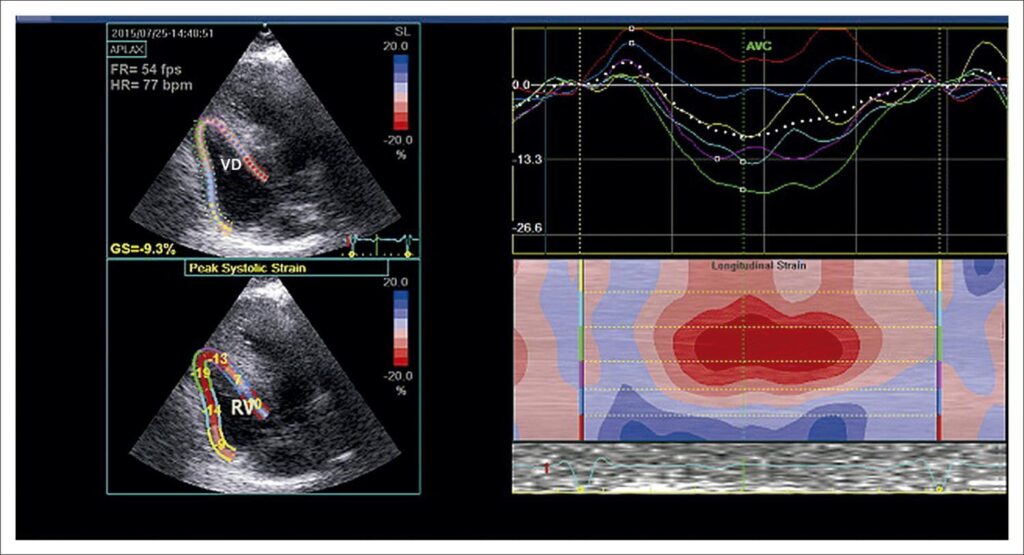Click the peak marker on the green strain curve
The height and width of the screenshot is (555, 1024).
coord(743,190)
